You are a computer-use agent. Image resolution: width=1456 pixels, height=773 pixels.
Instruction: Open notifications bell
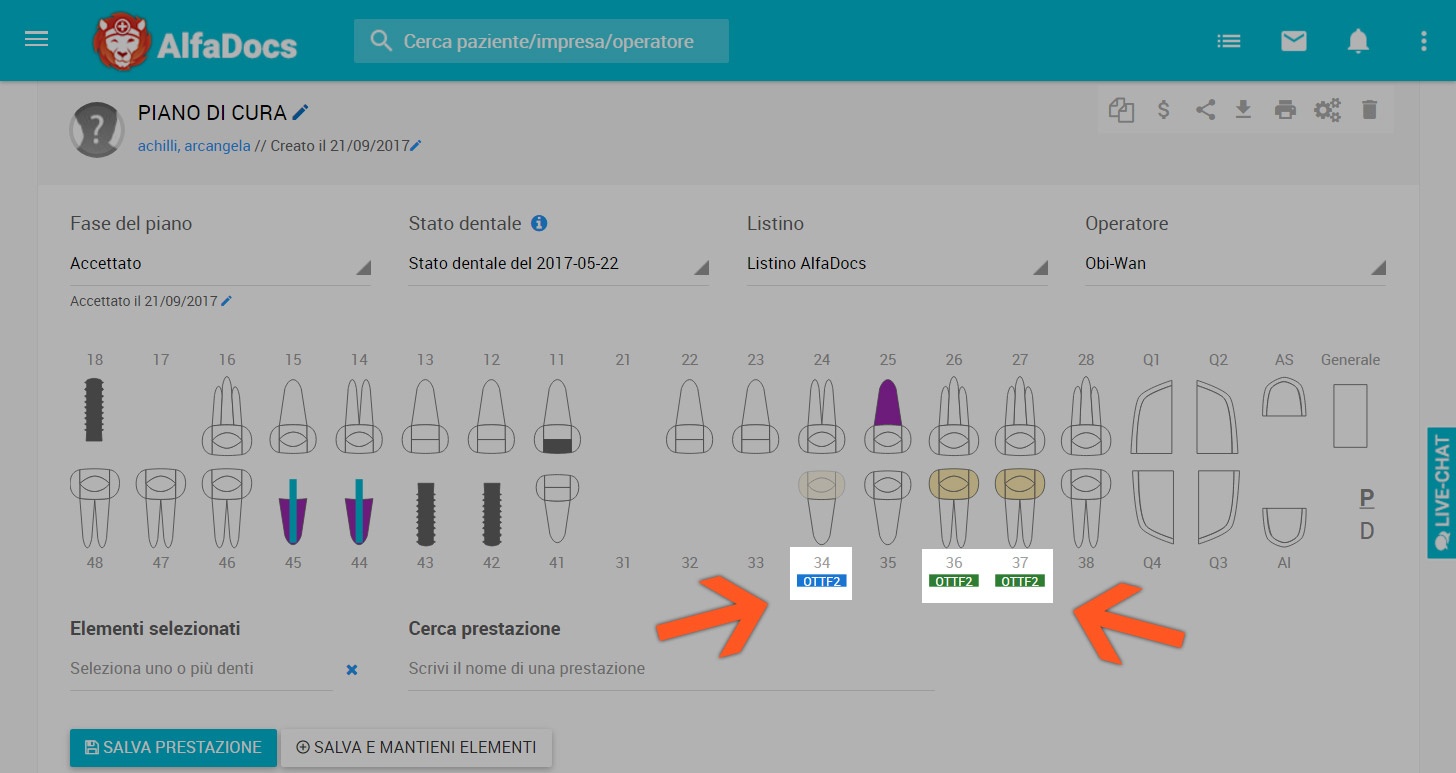coord(1357,41)
